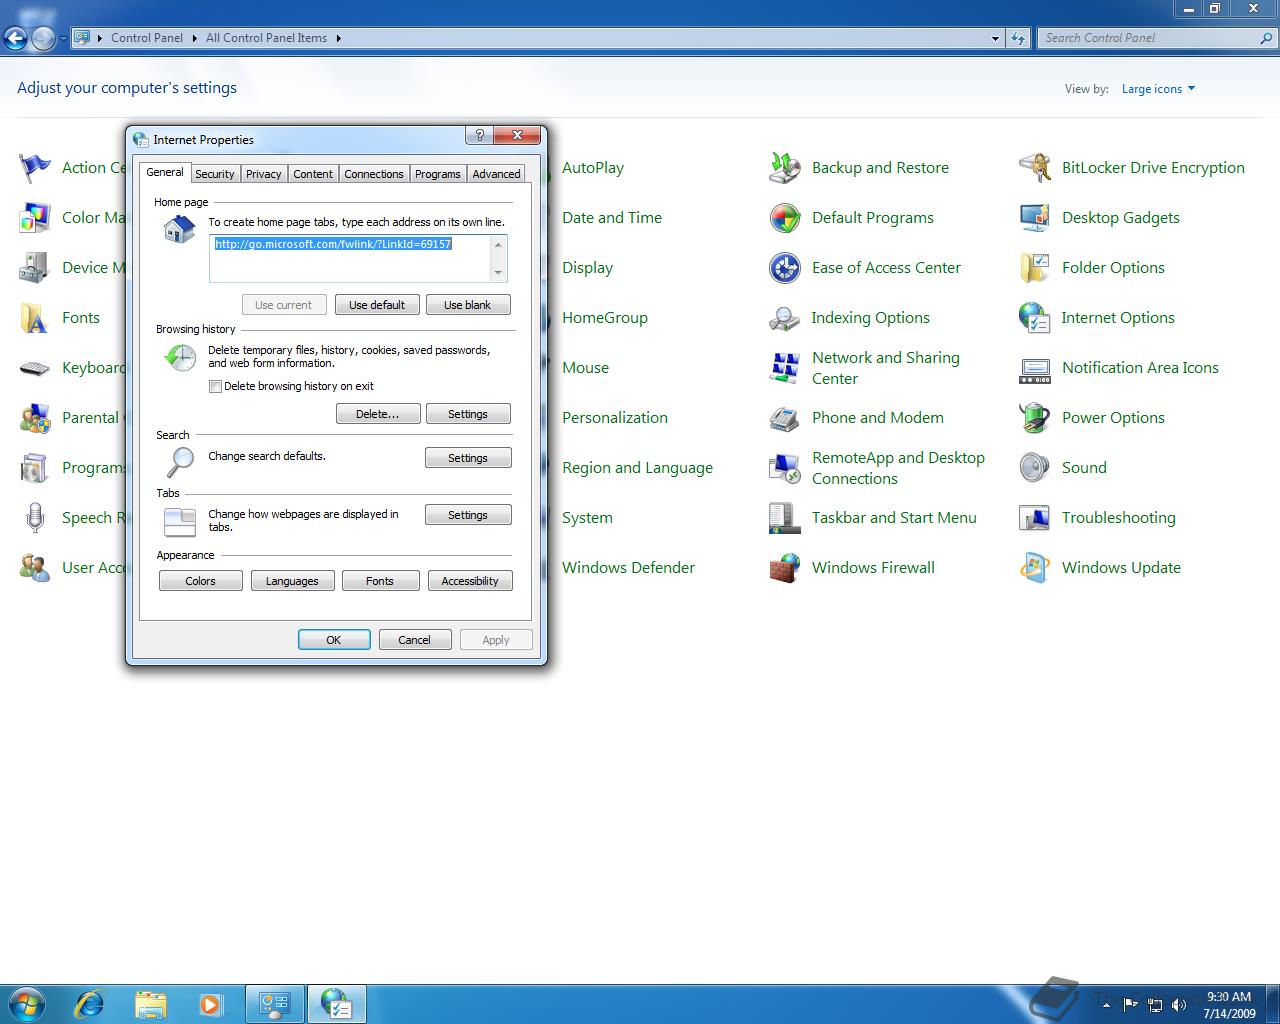
Task: Expand the address bar history dropdown
Action: 995,38
